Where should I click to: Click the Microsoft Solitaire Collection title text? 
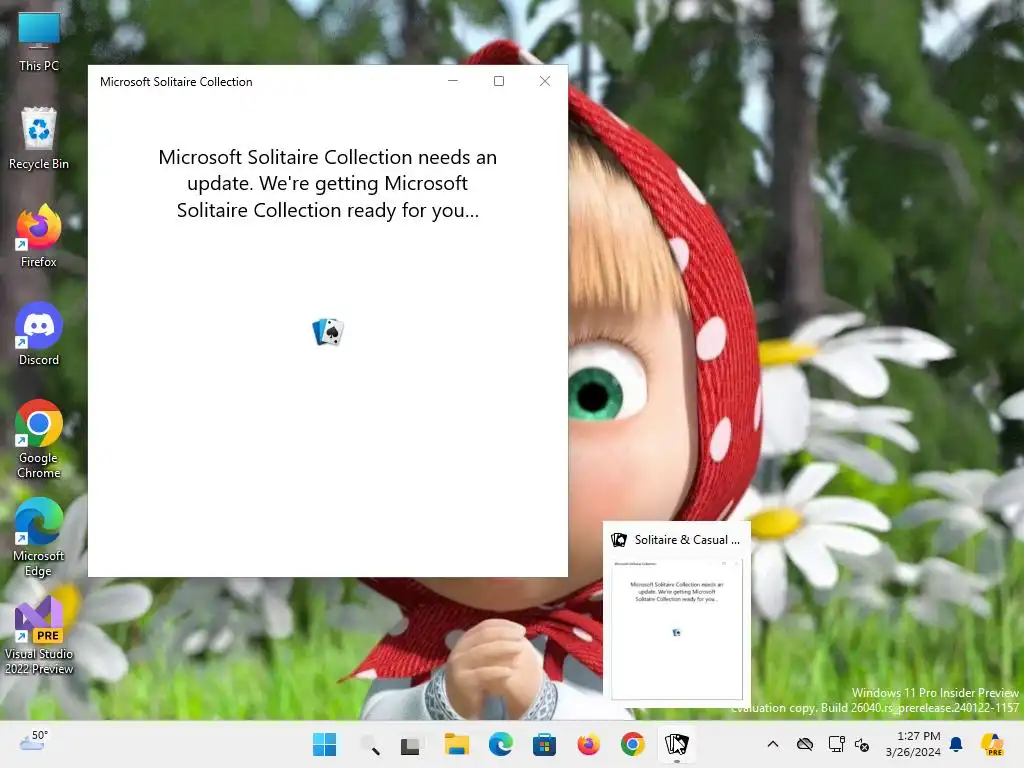(x=176, y=82)
